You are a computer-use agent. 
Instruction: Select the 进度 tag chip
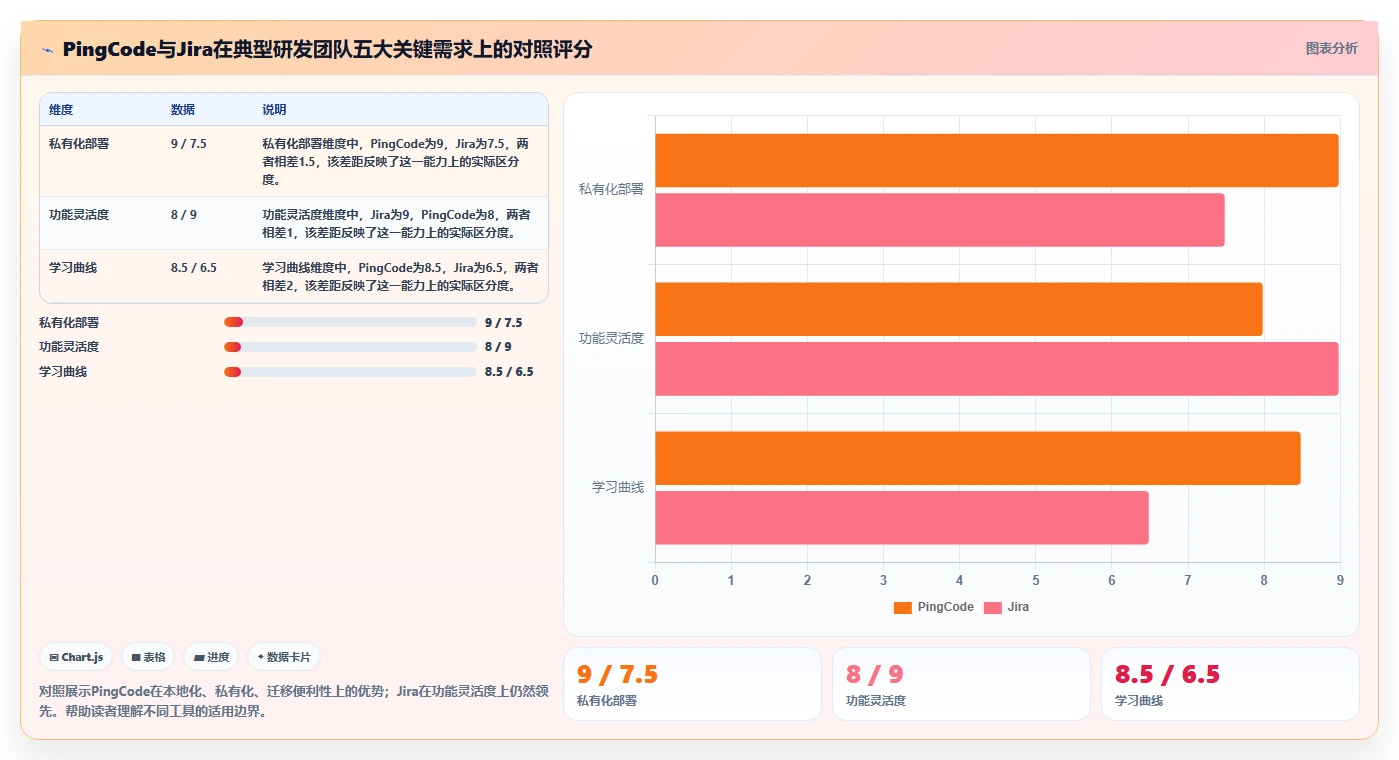point(211,657)
